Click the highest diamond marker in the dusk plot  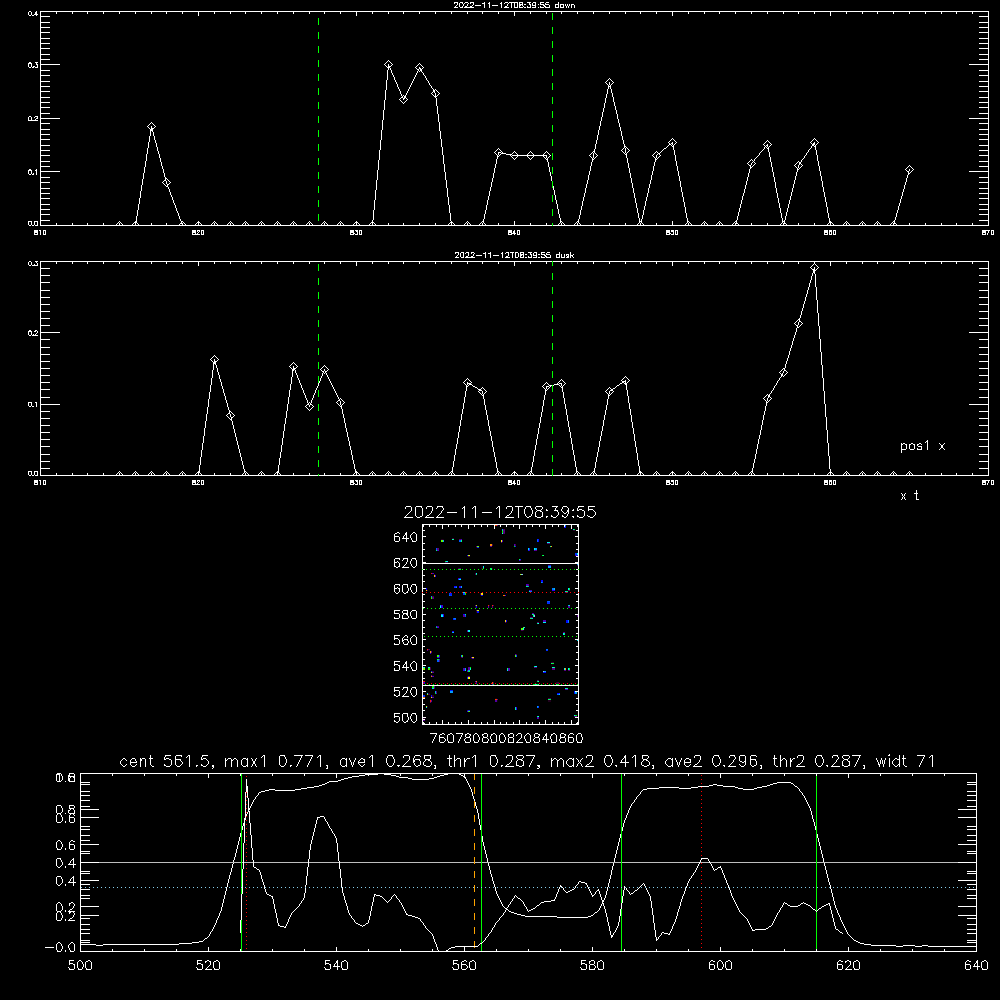[x=814, y=268]
